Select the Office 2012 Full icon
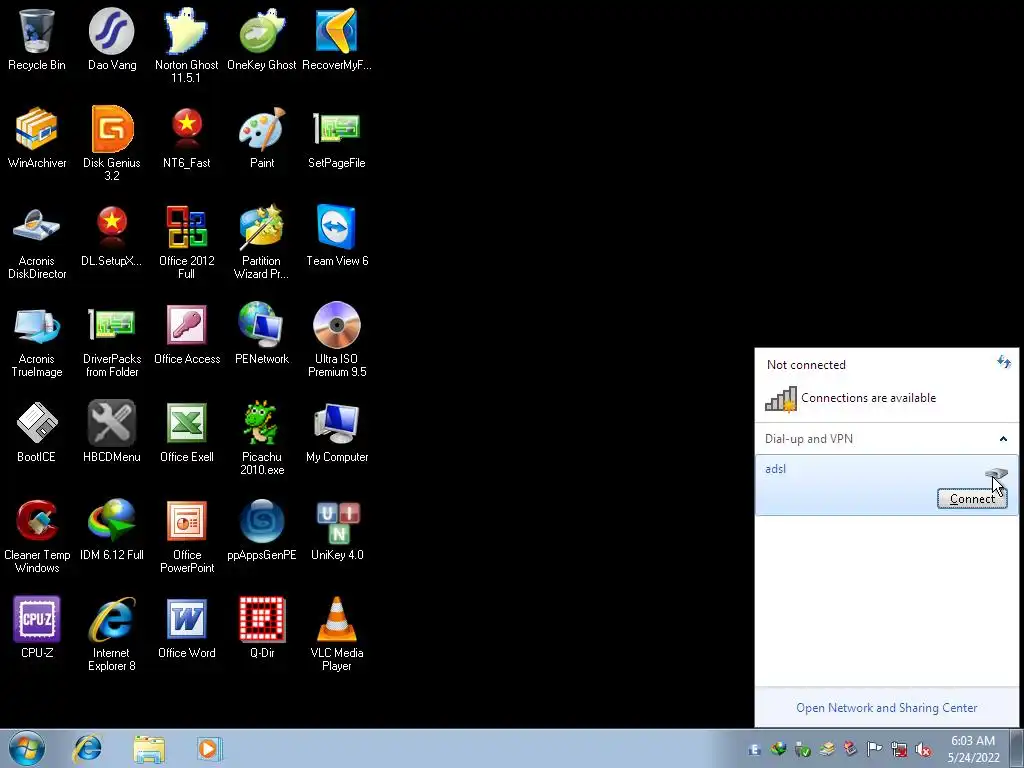Viewport: 1024px width, 768px height. (x=187, y=242)
